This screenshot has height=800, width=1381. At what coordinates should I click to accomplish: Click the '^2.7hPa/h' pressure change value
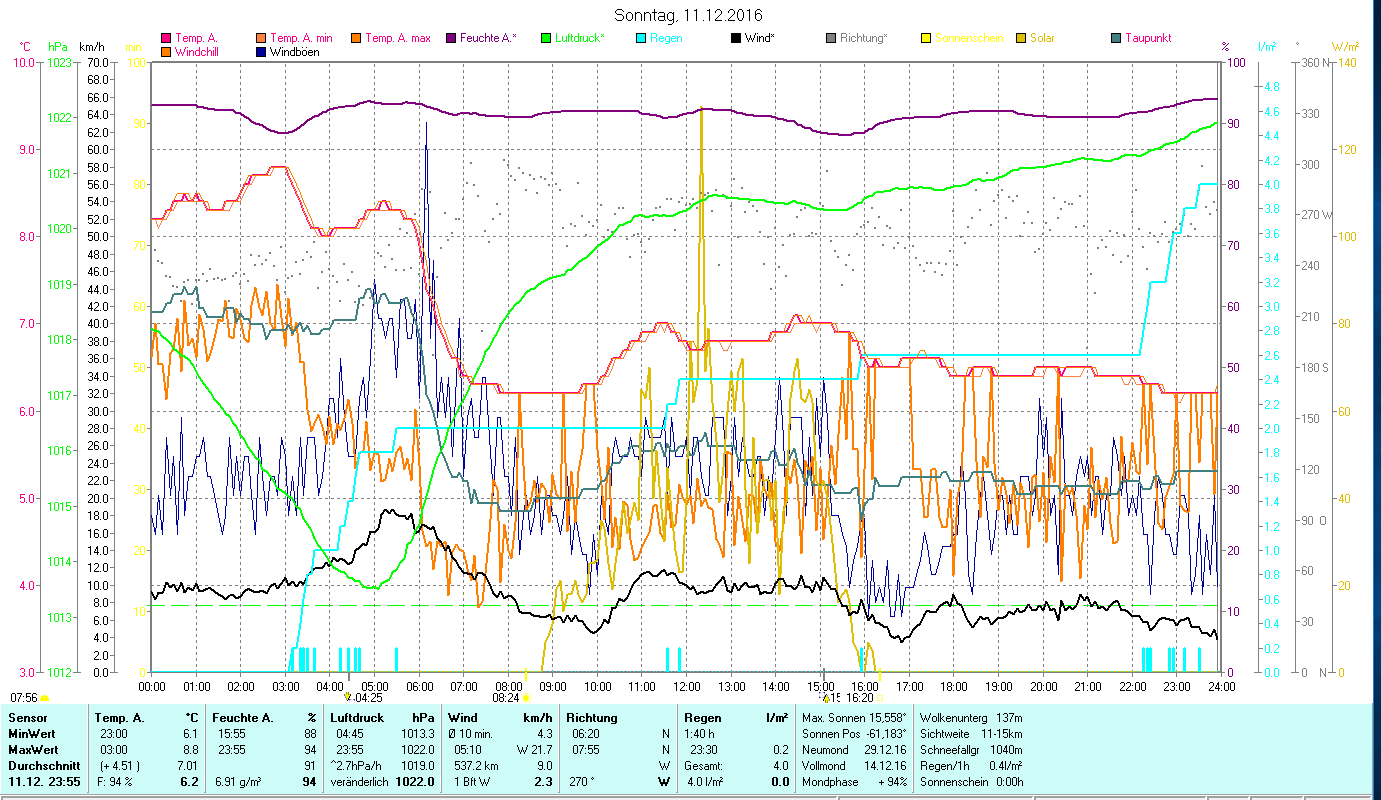click(x=357, y=766)
